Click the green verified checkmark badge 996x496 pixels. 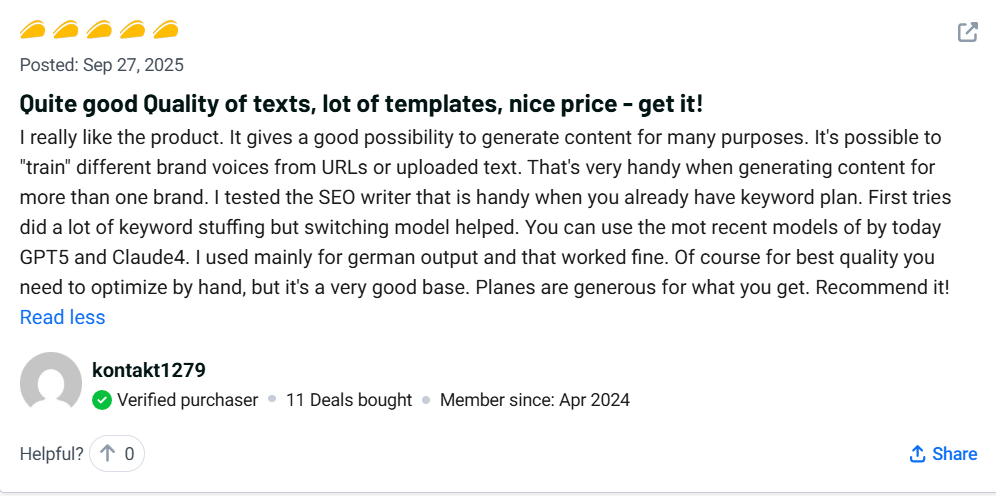(x=102, y=400)
